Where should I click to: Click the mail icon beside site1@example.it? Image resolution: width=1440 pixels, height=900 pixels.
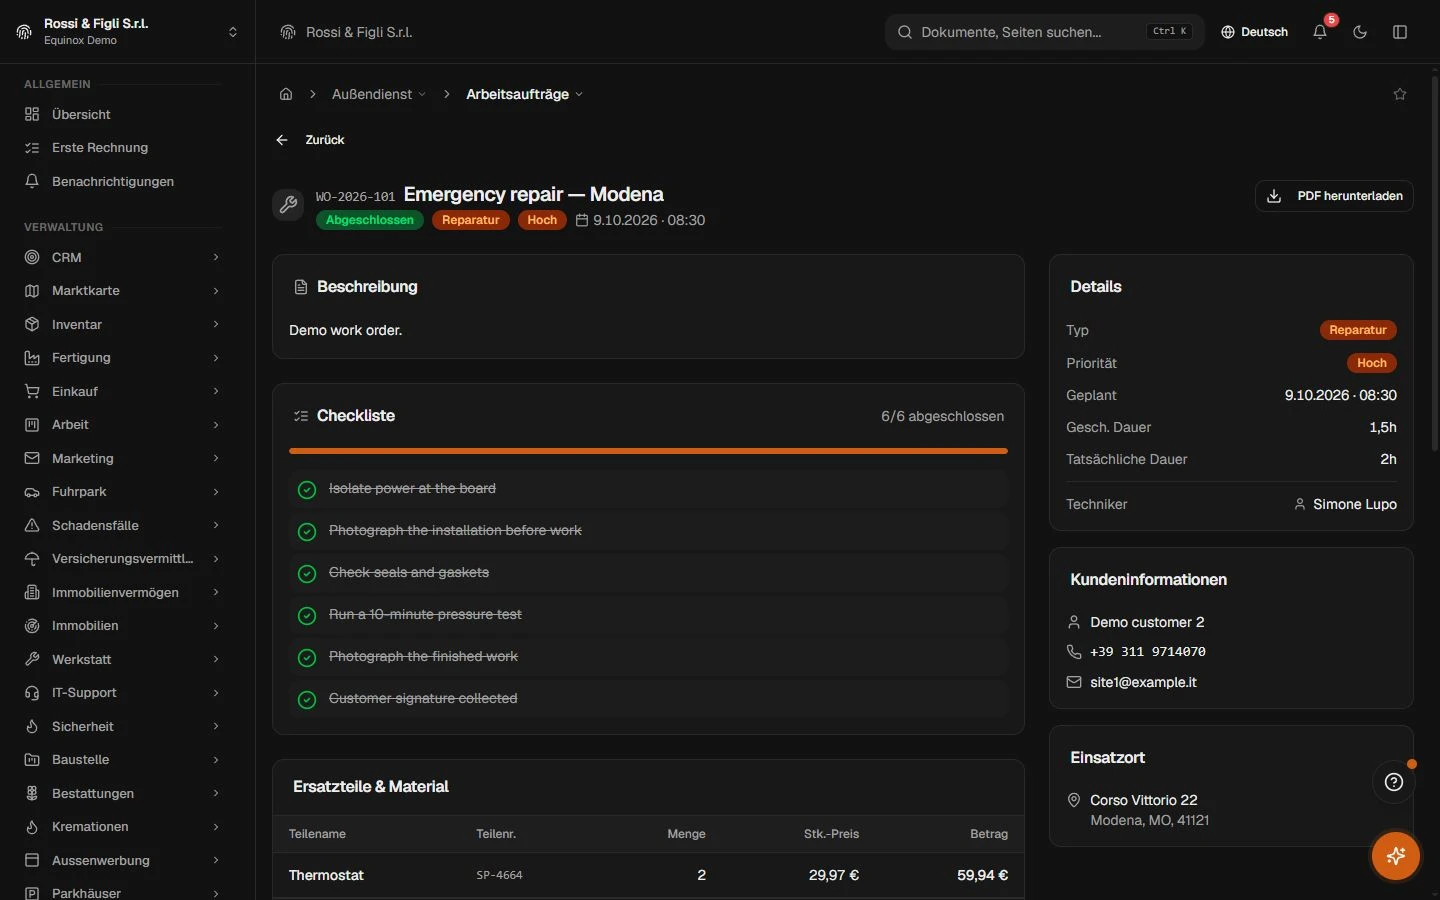coord(1074,682)
